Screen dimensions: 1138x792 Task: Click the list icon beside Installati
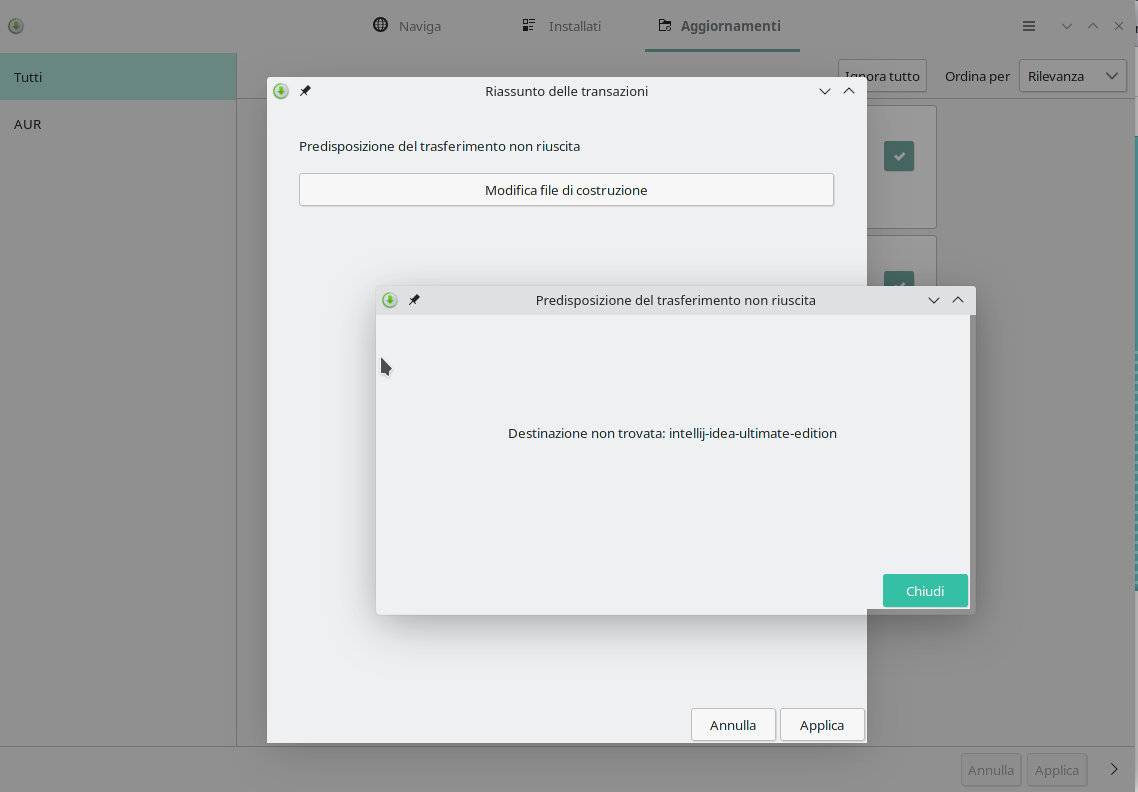click(x=529, y=25)
